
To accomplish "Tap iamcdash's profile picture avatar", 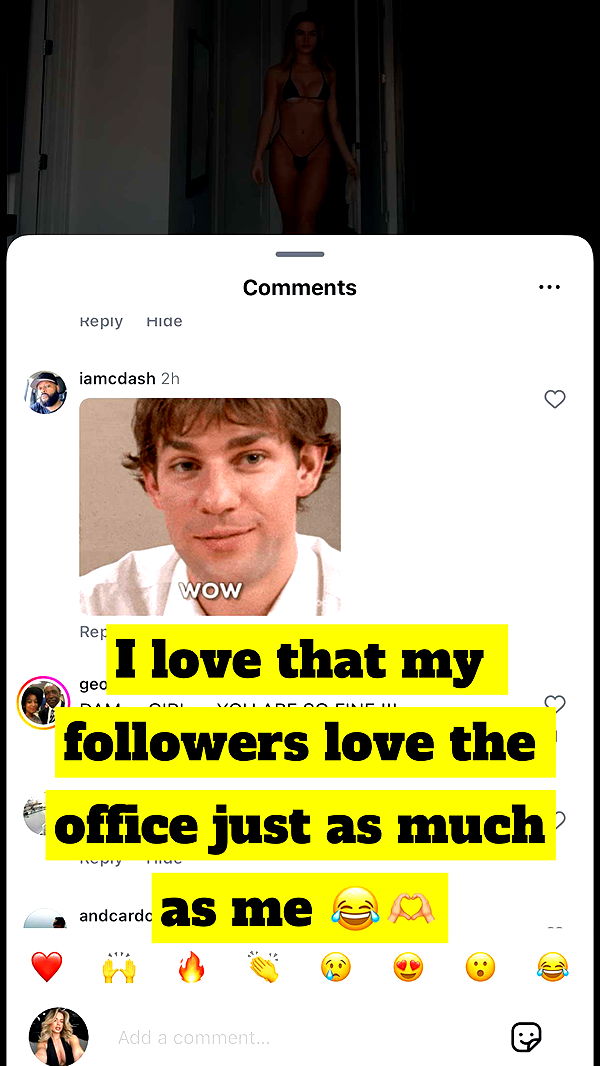I will [45, 392].
